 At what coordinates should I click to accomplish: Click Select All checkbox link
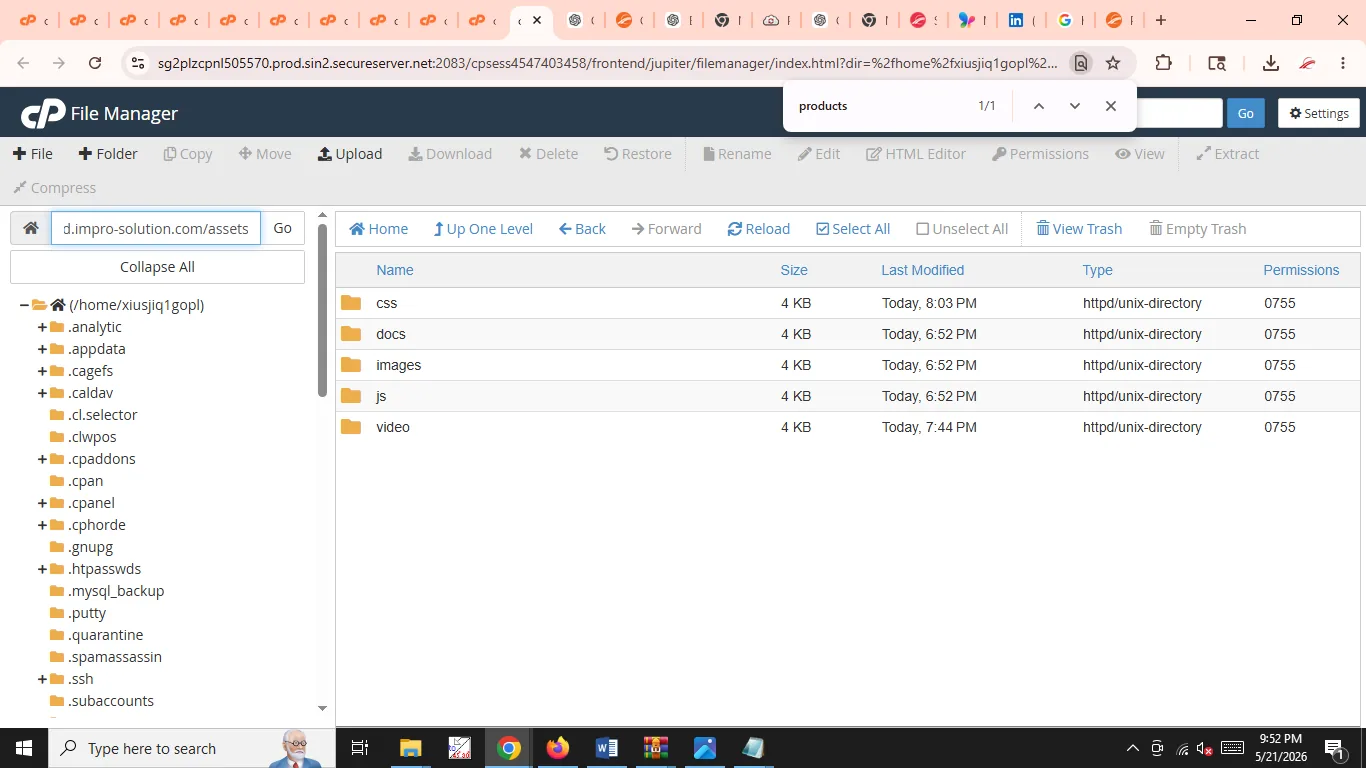click(853, 229)
